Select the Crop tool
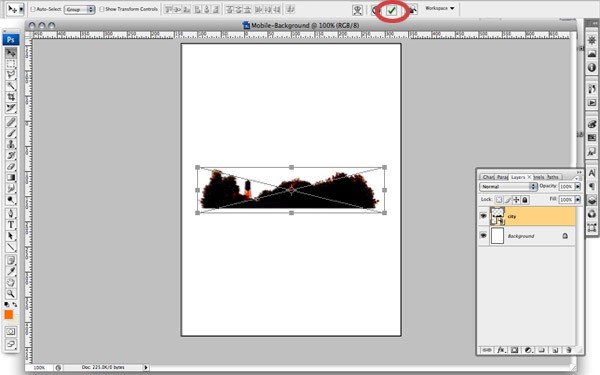 click(x=11, y=97)
